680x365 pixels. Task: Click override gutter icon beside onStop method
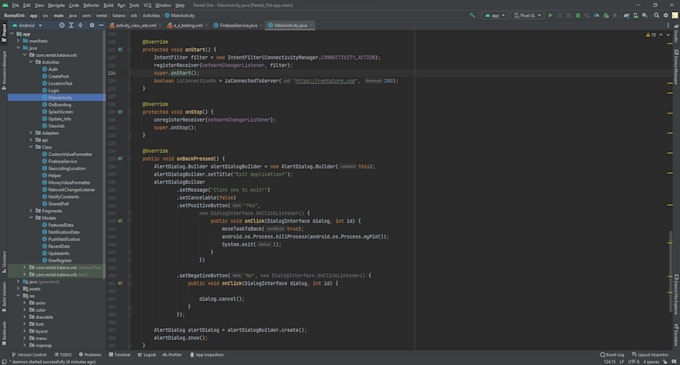(x=120, y=112)
